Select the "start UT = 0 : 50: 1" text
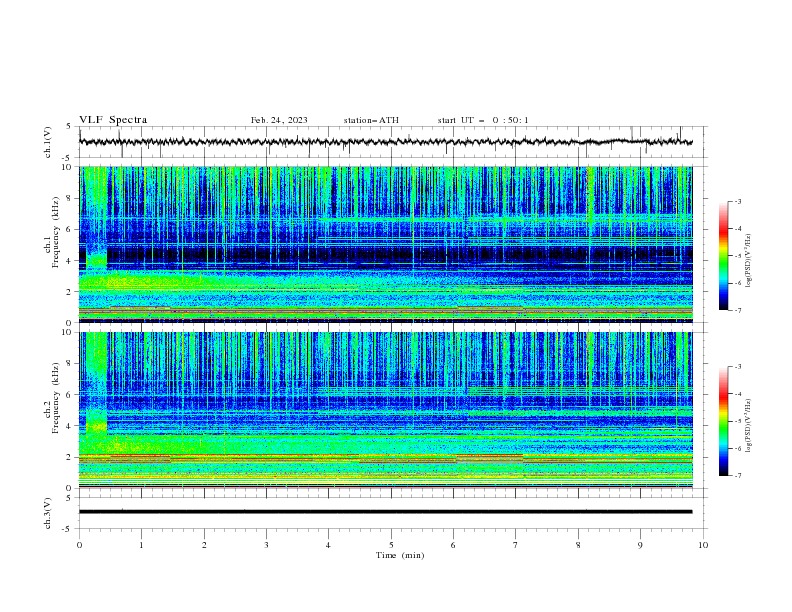The height and width of the screenshot is (612, 792). [483, 120]
